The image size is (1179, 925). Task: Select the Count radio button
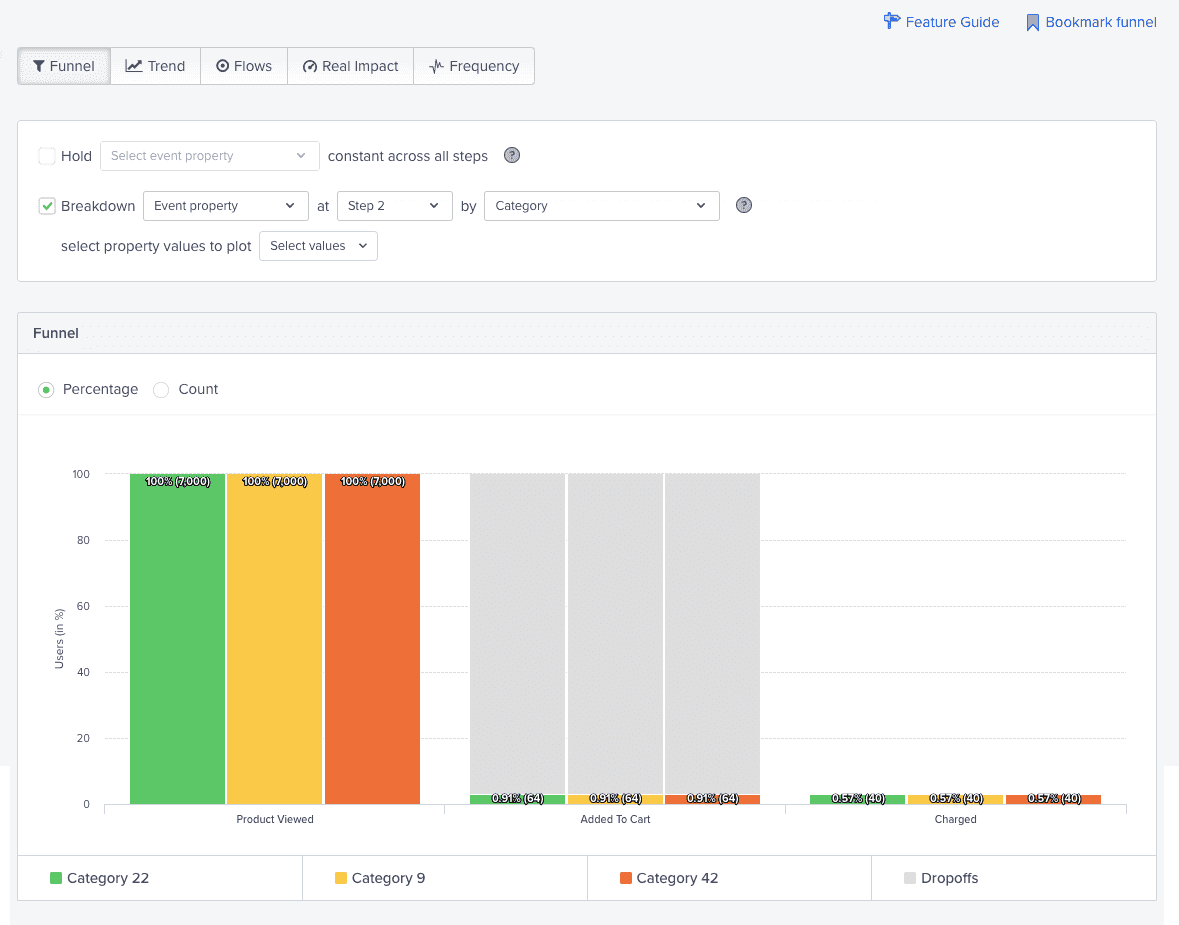coord(161,389)
